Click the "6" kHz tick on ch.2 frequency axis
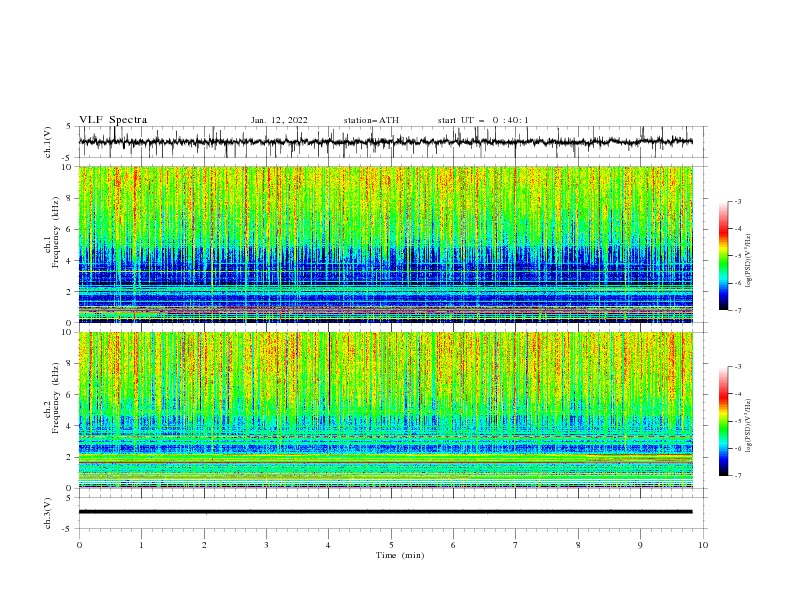 tap(70, 394)
